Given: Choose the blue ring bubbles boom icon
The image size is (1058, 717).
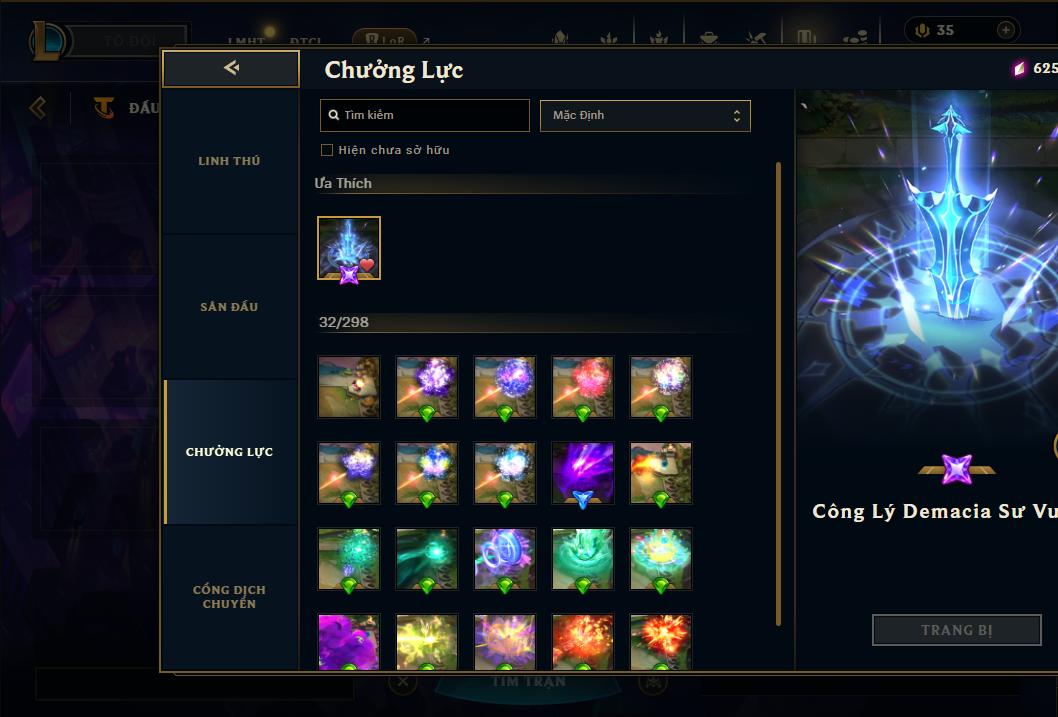Looking at the screenshot, I should pyautogui.click(x=505, y=558).
